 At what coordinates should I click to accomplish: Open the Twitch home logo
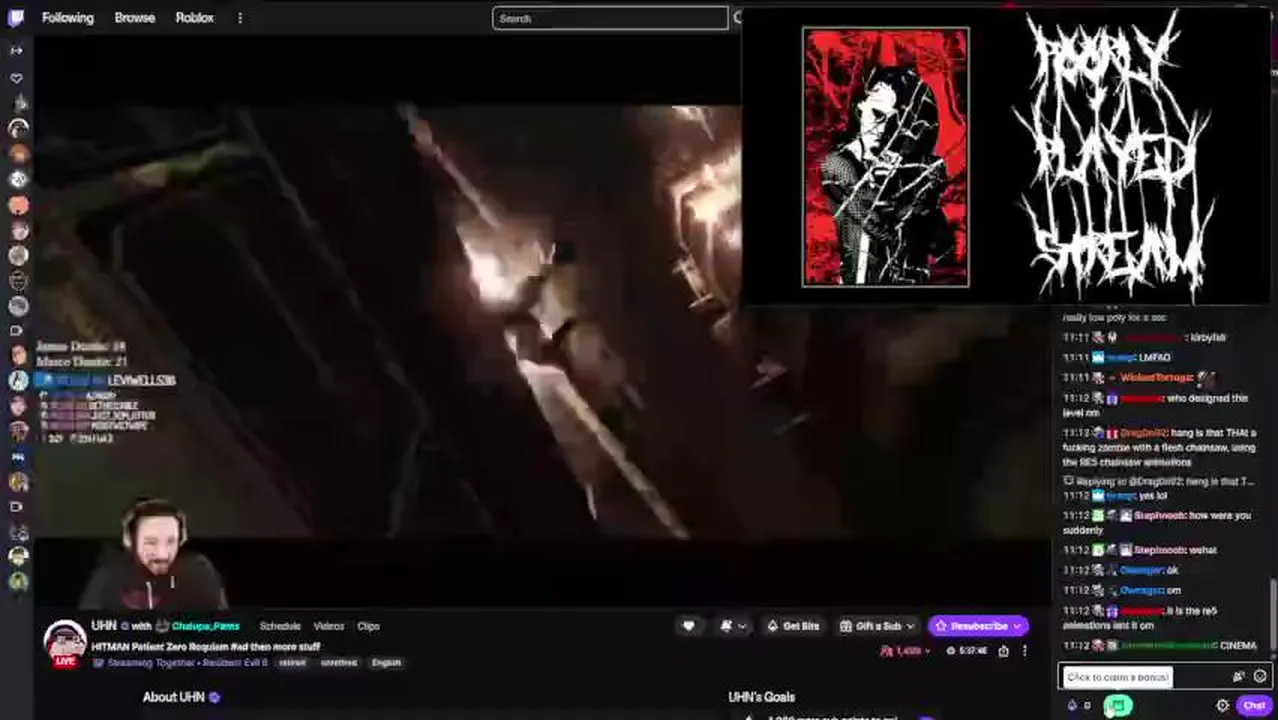coord(16,18)
